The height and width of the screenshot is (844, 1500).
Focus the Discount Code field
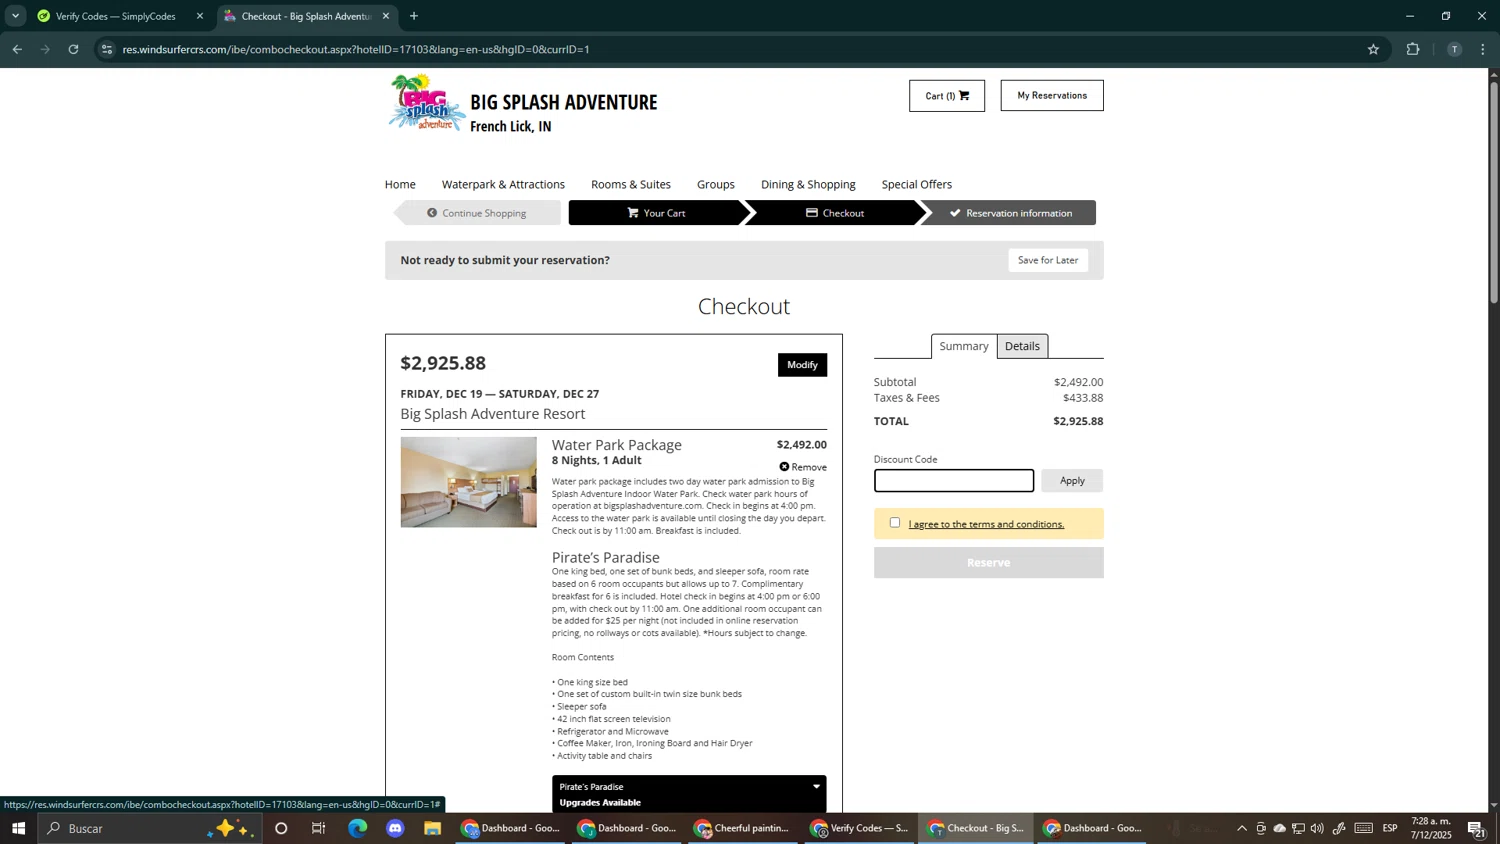point(954,481)
